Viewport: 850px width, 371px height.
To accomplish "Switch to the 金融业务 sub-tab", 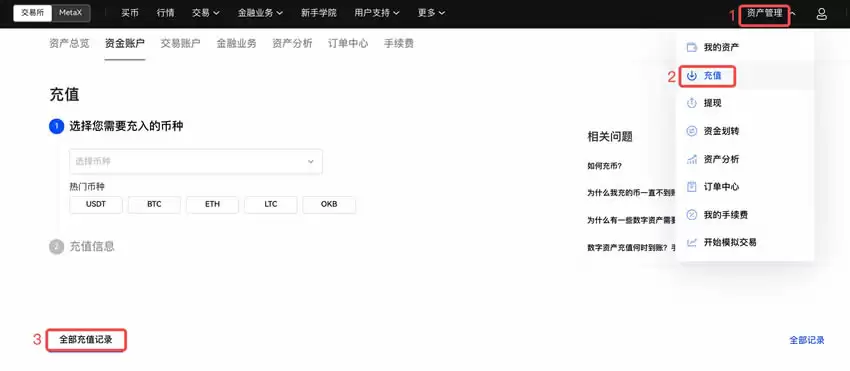I will click(x=236, y=44).
